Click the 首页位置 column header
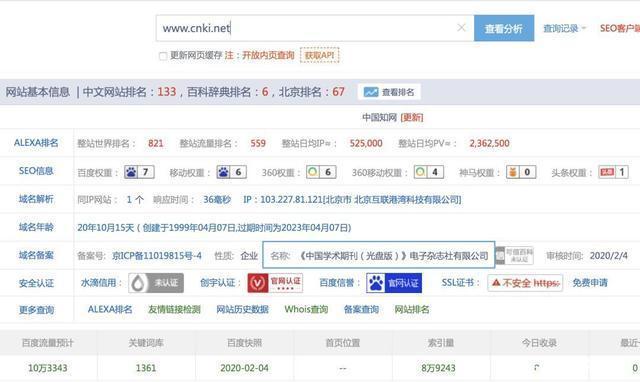This screenshot has width=640, height=382. point(343,343)
